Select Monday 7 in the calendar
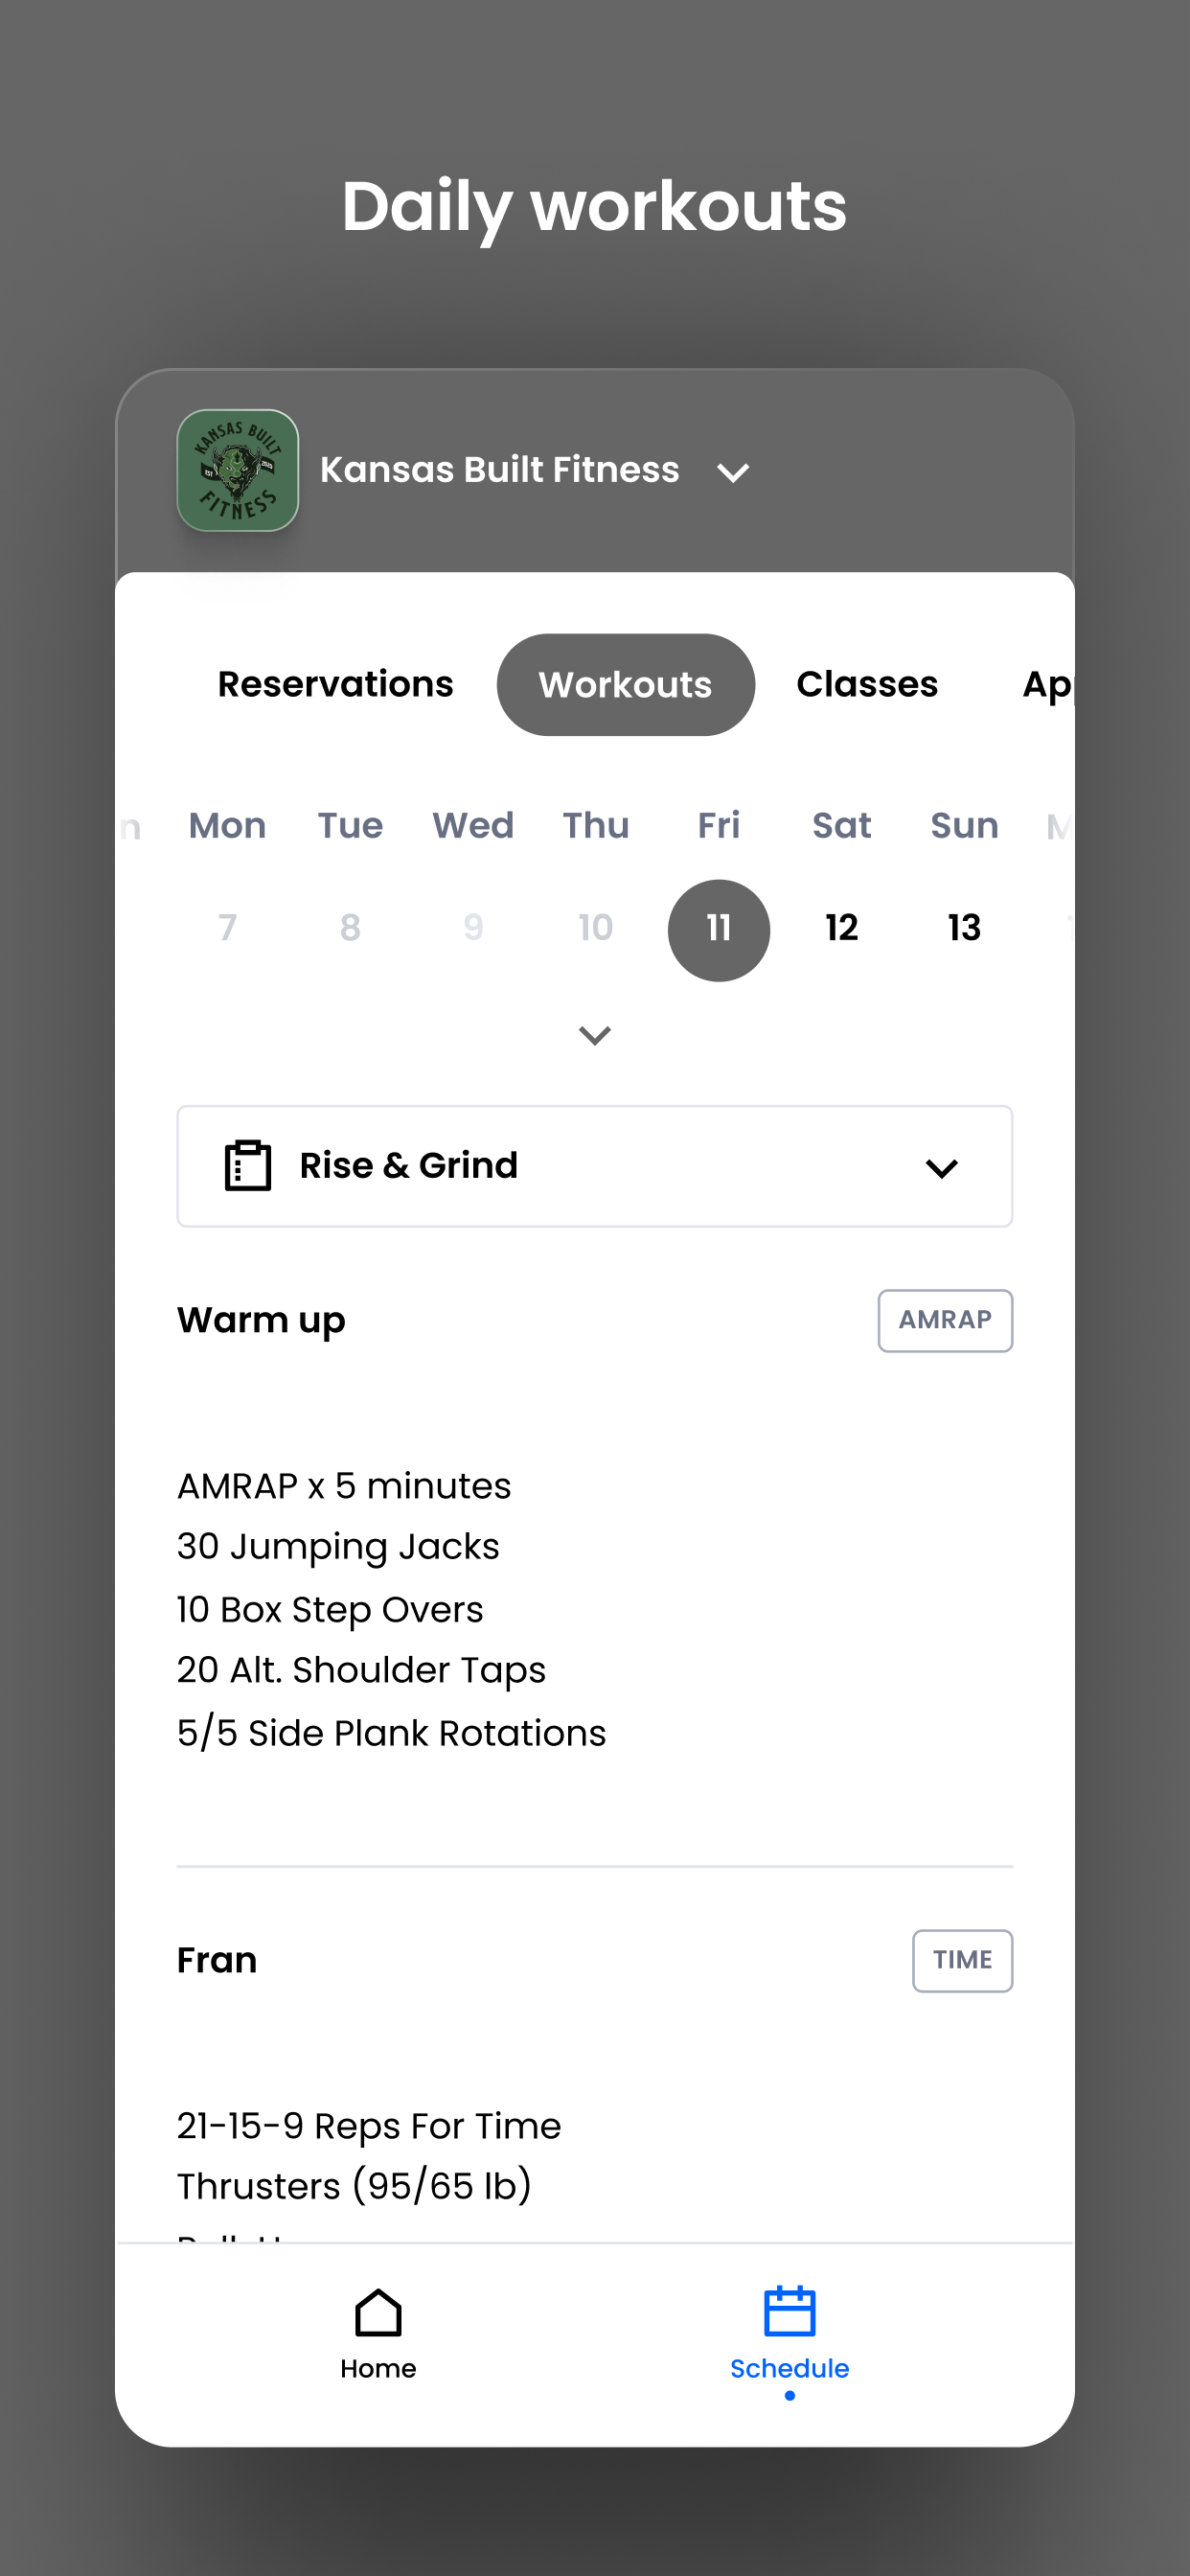Viewport: 1190px width, 2576px height. [x=227, y=928]
